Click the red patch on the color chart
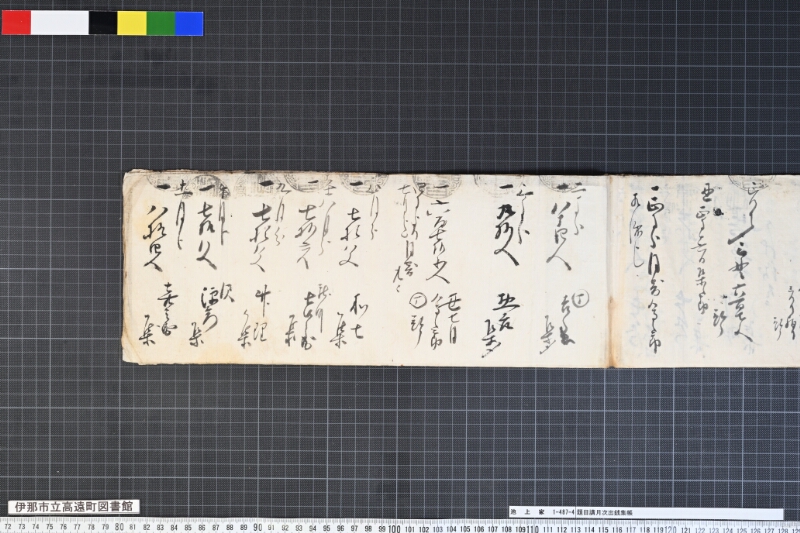 pos(16,23)
